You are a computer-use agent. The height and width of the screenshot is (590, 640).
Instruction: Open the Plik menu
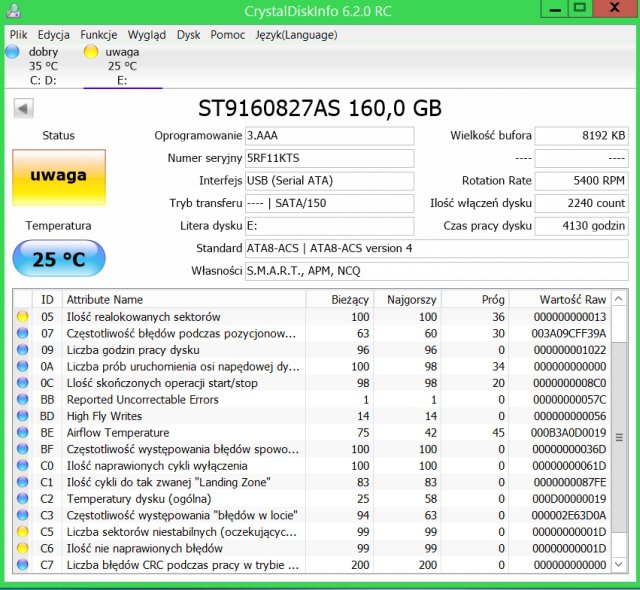click(18, 35)
